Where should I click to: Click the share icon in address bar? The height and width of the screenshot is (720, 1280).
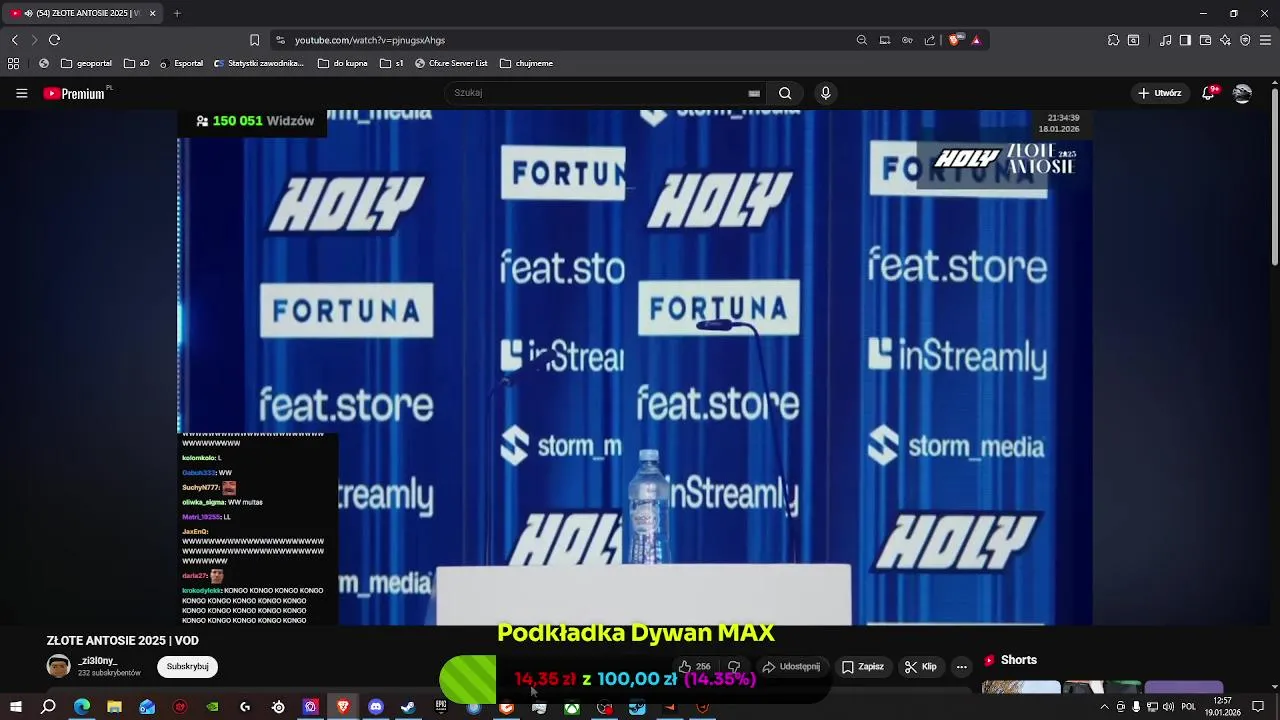coord(930,40)
